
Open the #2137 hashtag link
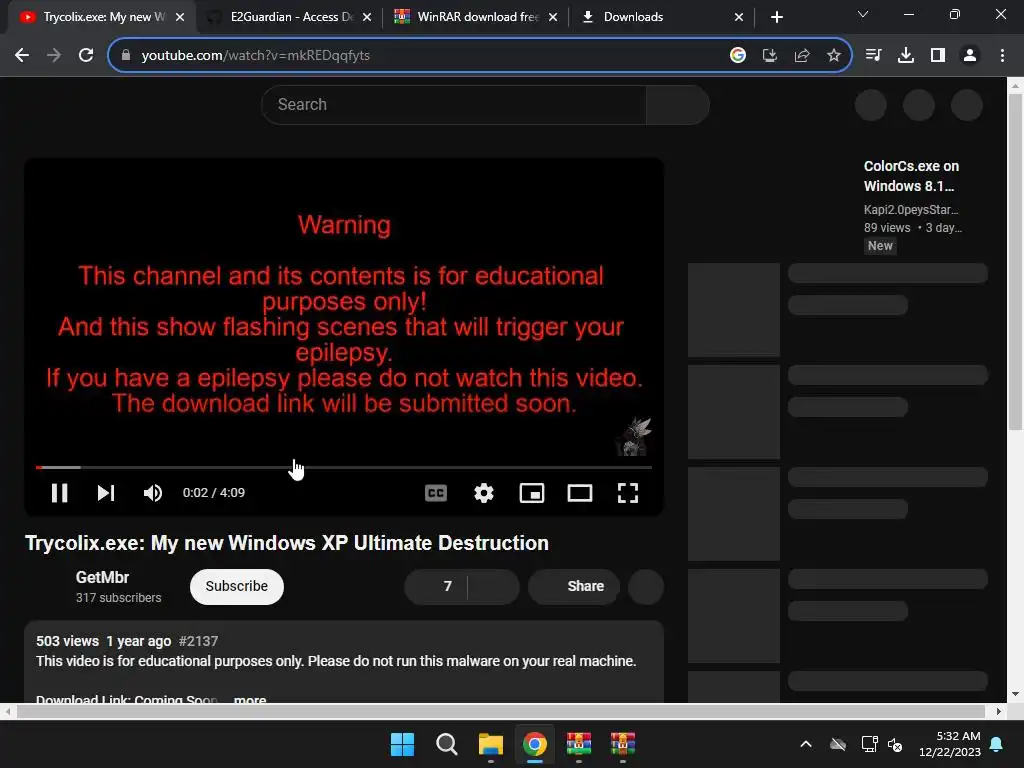tap(199, 641)
